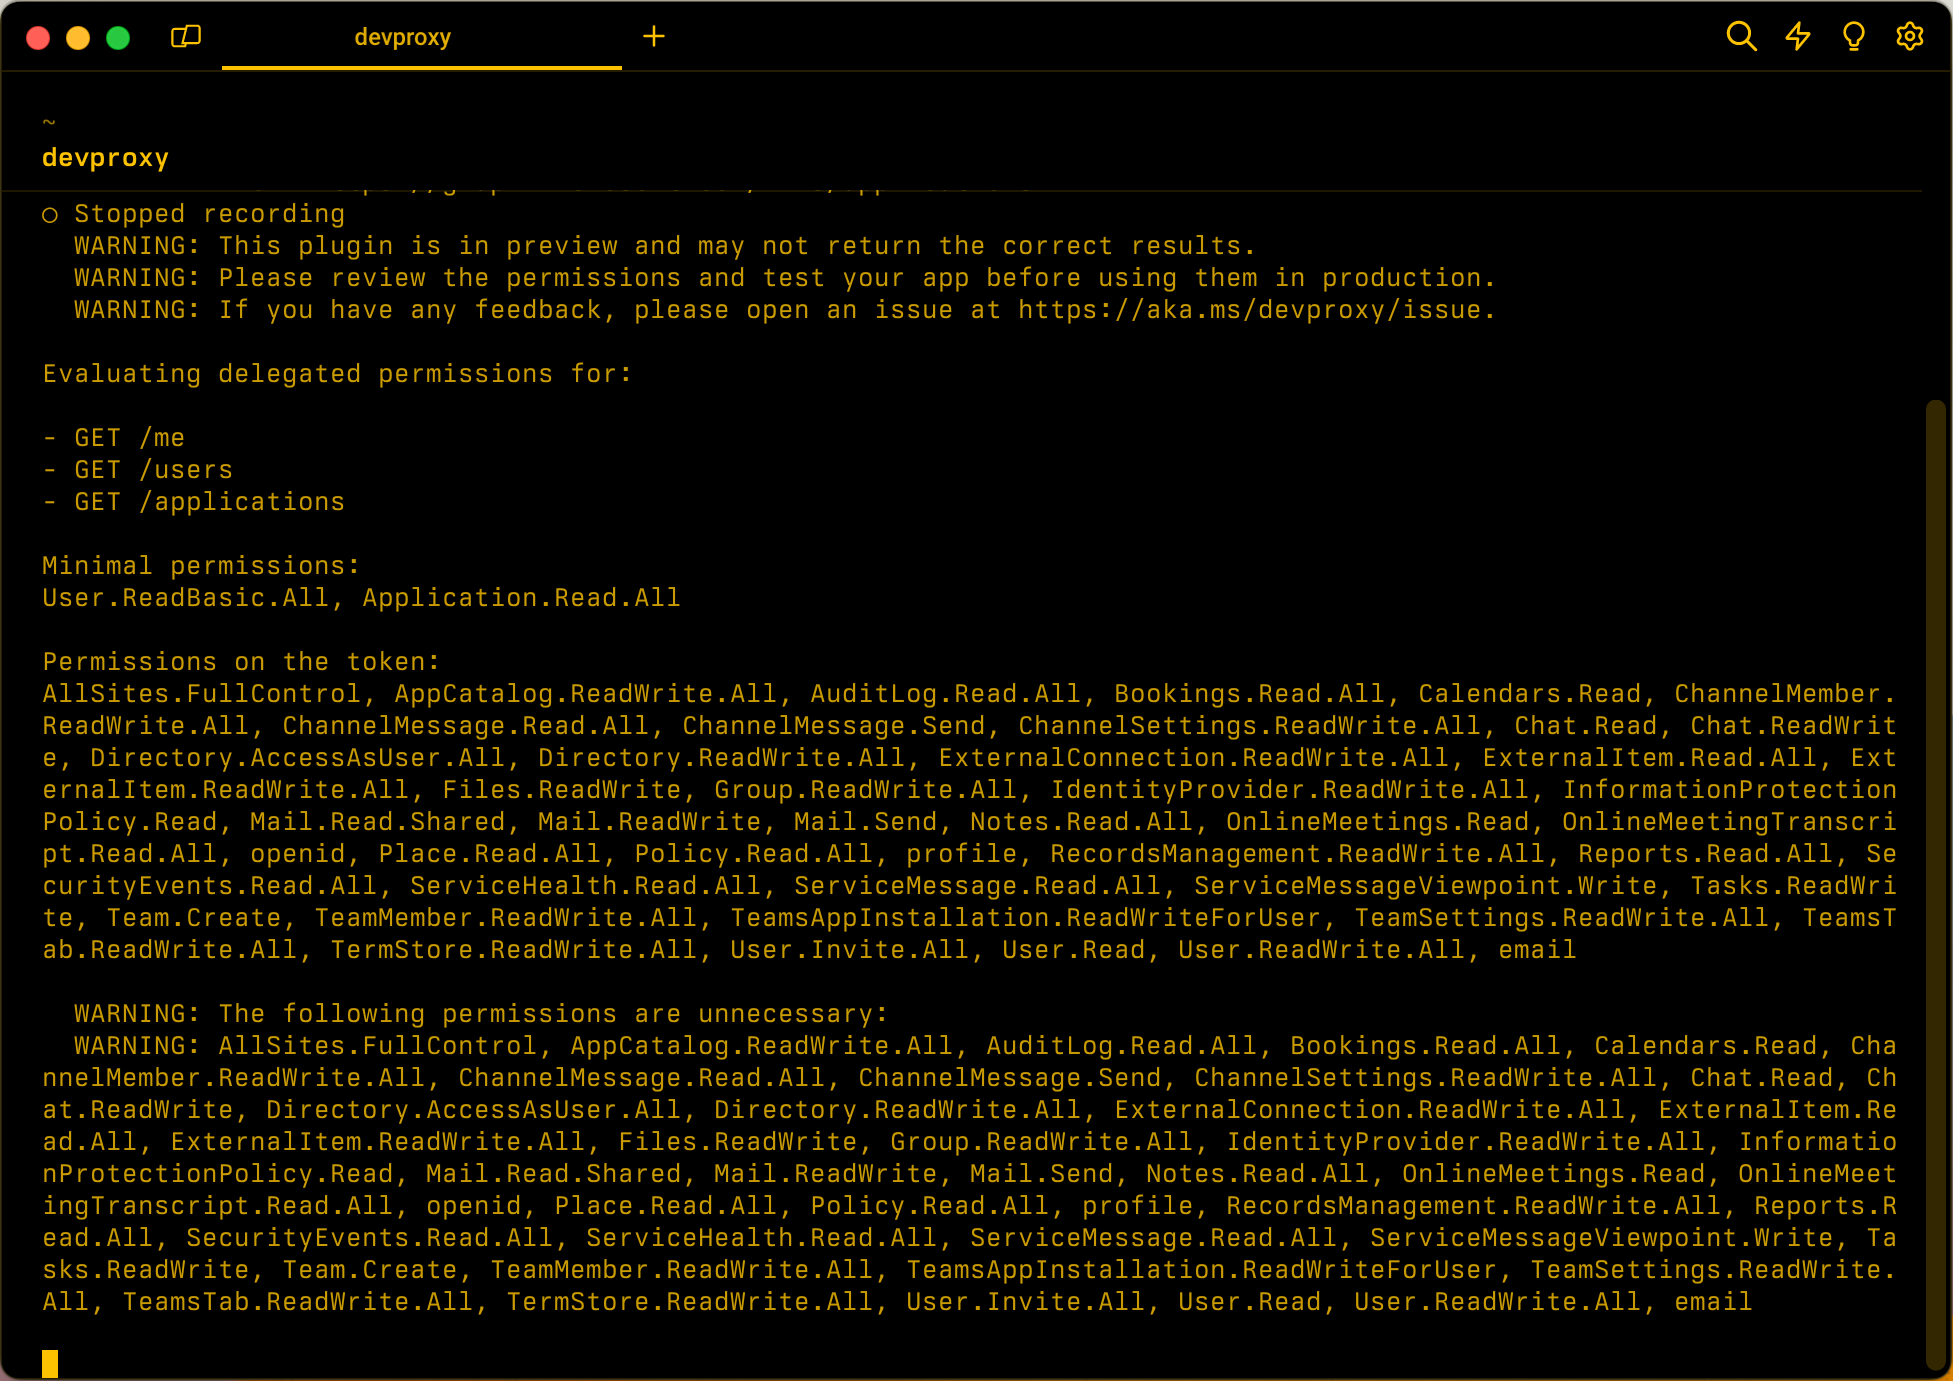Add a new tab with the plus icon
Screen dimensions: 1953x1381
click(653, 37)
